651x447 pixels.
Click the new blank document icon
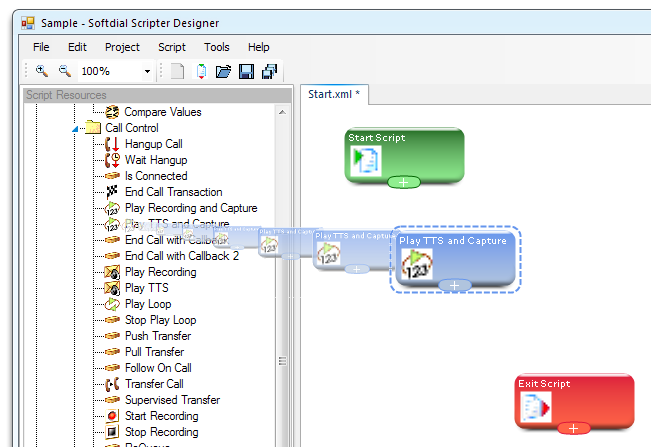click(177, 71)
